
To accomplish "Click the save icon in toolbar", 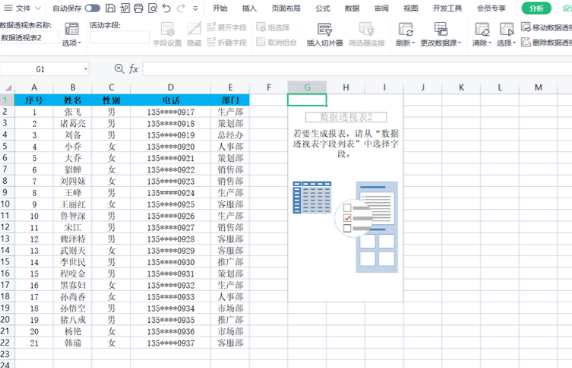I will [x=111, y=8].
